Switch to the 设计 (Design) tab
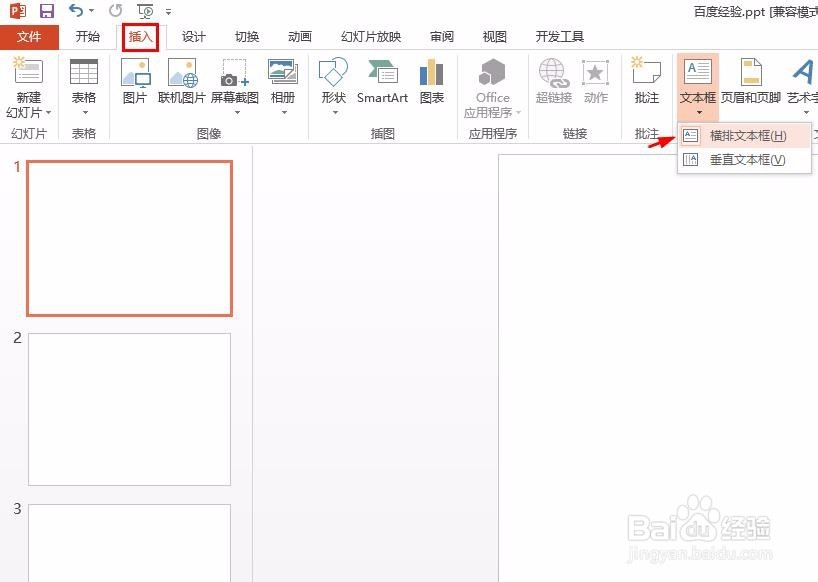This screenshot has height=582, width=818. pyautogui.click(x=194, y=37)
